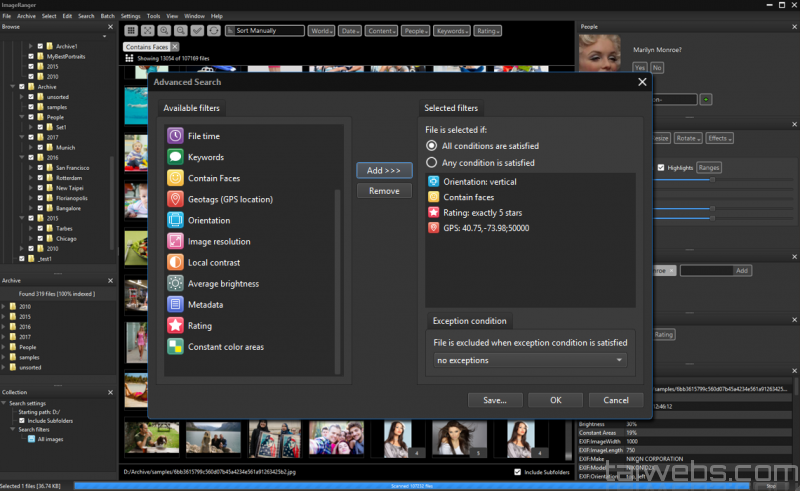The height and width of the screenshot is (491, 800).
Task: Select the Rating star filter icon
Action: click(x=175, y=325)
